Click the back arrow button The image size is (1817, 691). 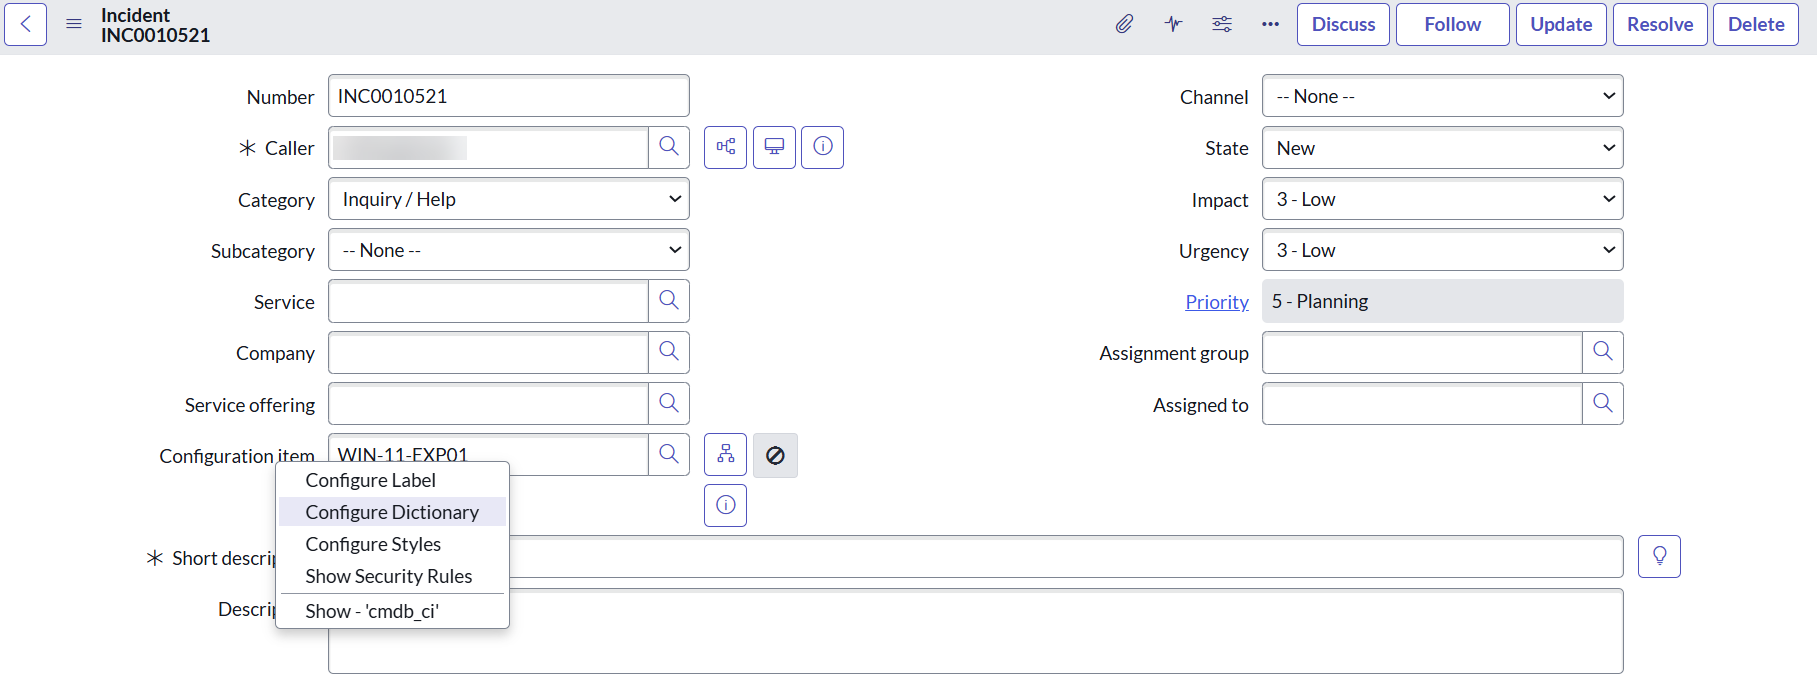(x=26, y=24)
